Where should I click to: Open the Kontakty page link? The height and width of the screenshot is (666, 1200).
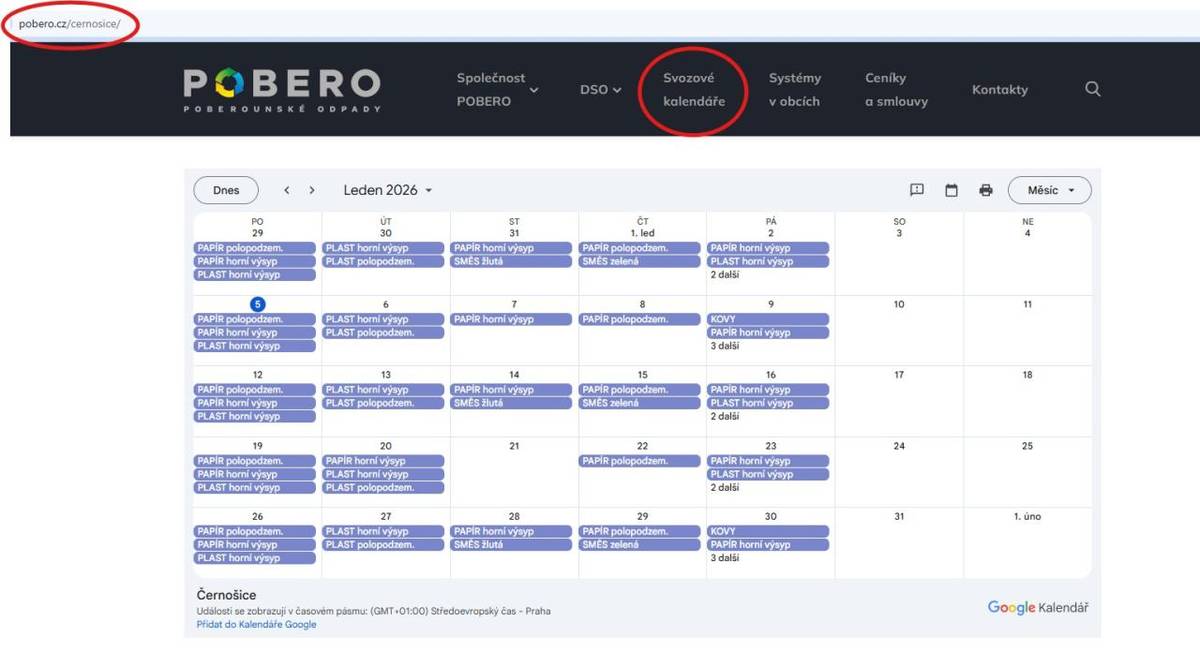click(1000, 89)
